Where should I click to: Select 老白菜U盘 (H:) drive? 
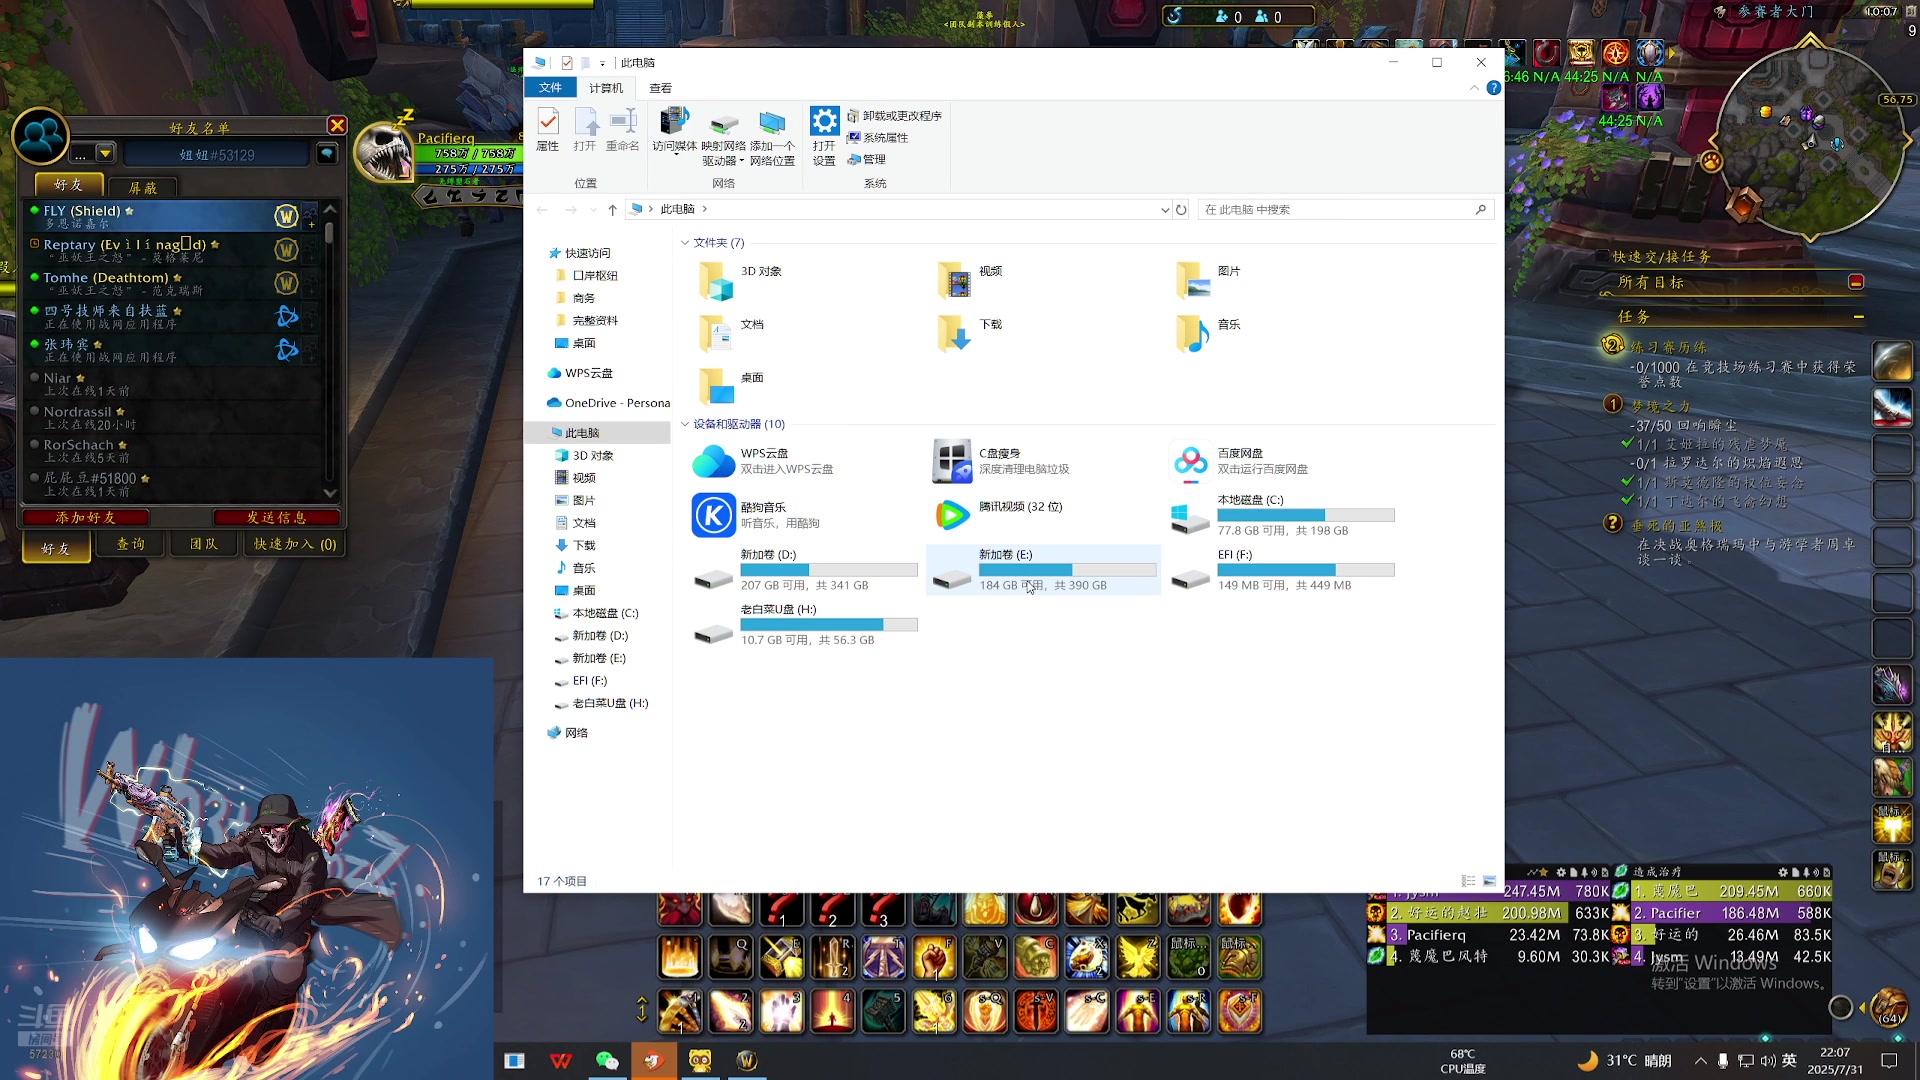(805, 625)
